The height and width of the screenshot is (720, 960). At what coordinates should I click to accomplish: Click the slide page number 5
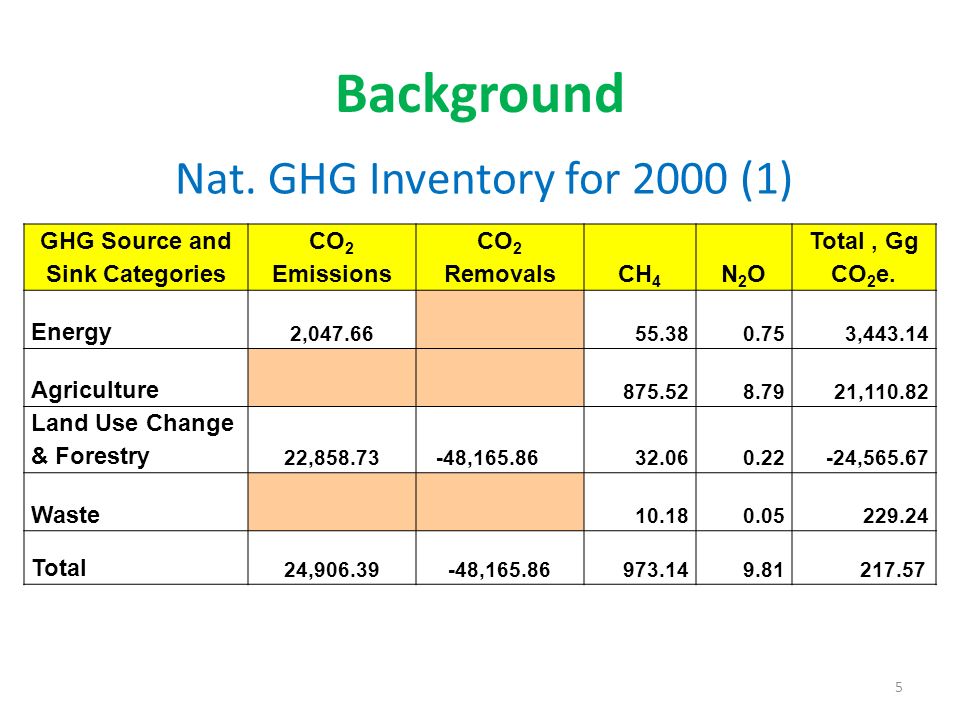(899, 687)
